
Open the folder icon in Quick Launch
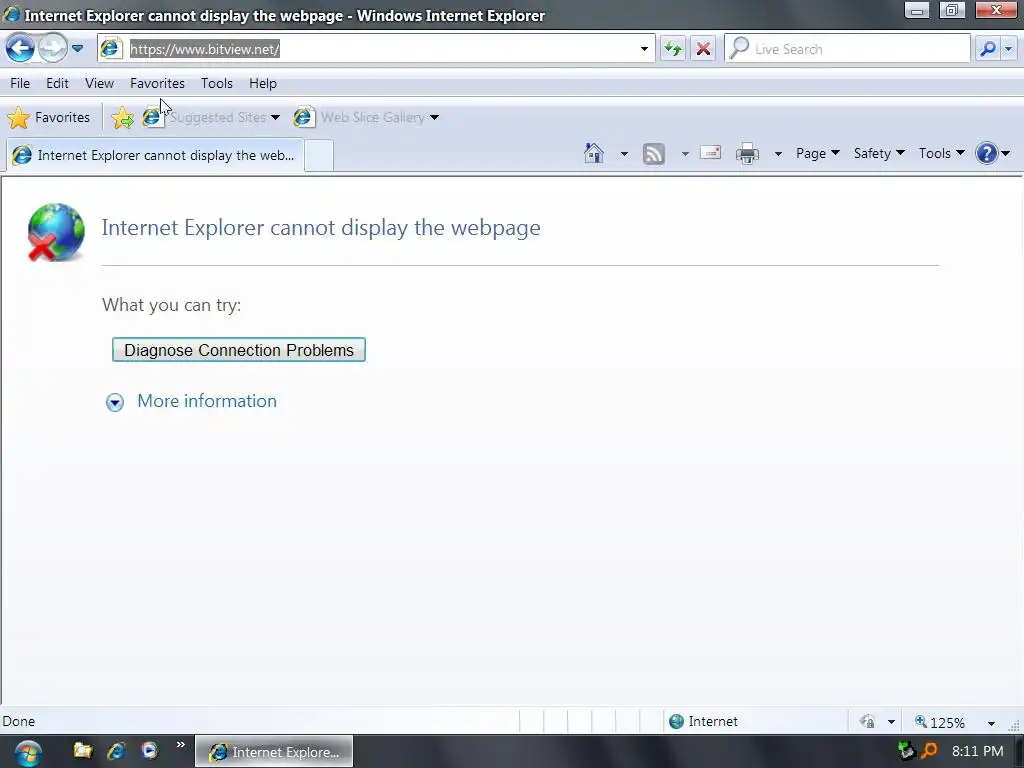[x=83, y=751]
